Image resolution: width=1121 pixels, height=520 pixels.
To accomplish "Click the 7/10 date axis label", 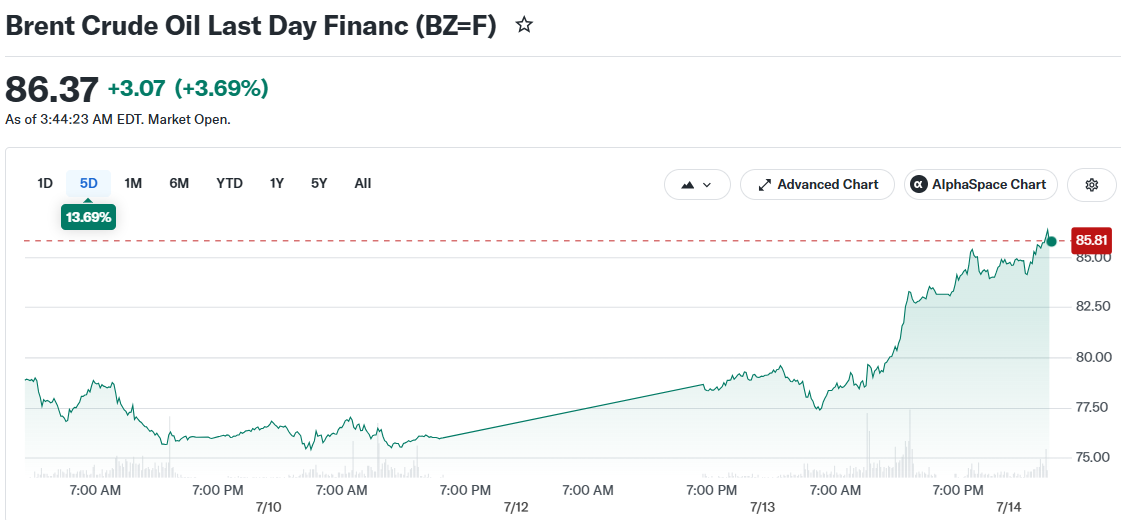I will pos(268,507).
